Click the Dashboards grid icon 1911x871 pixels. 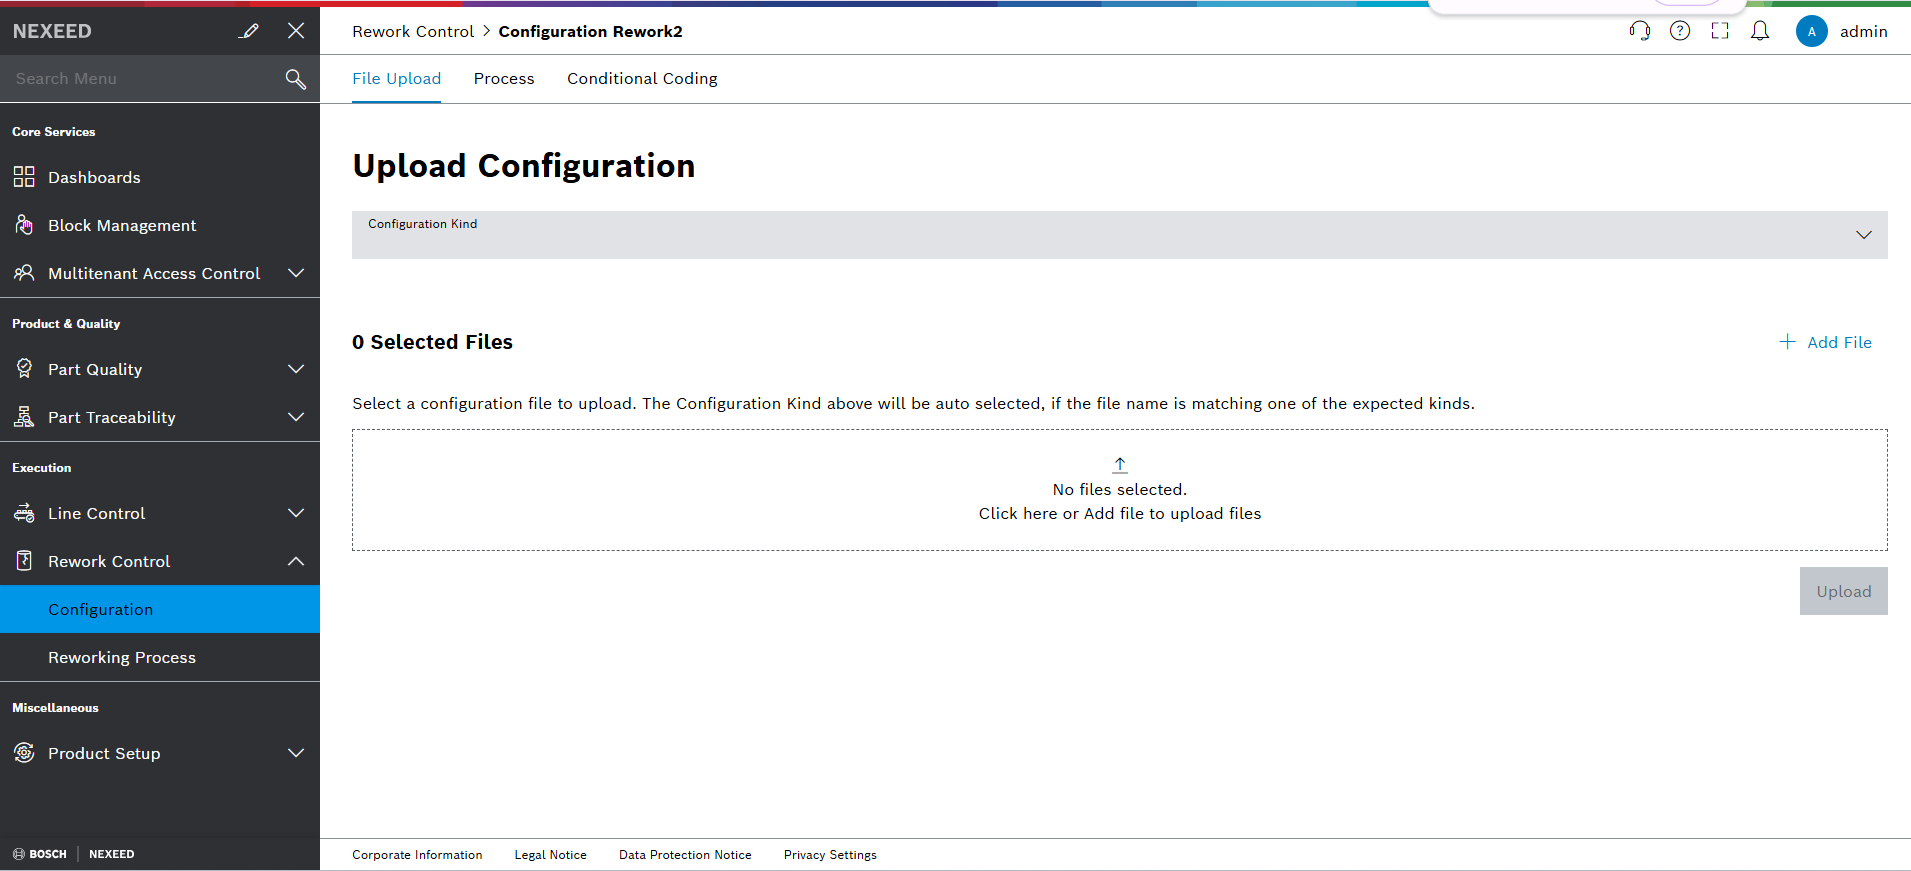(x=24, y=177)
